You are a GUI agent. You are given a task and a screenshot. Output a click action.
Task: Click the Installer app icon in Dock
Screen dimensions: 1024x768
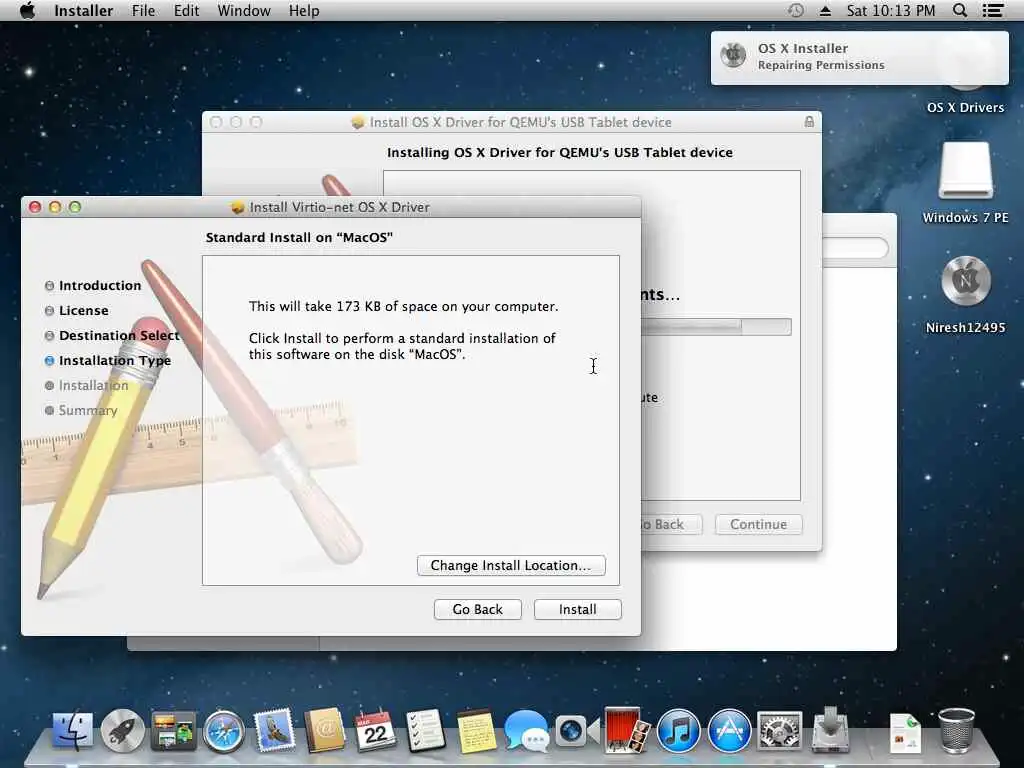[831, 729]
